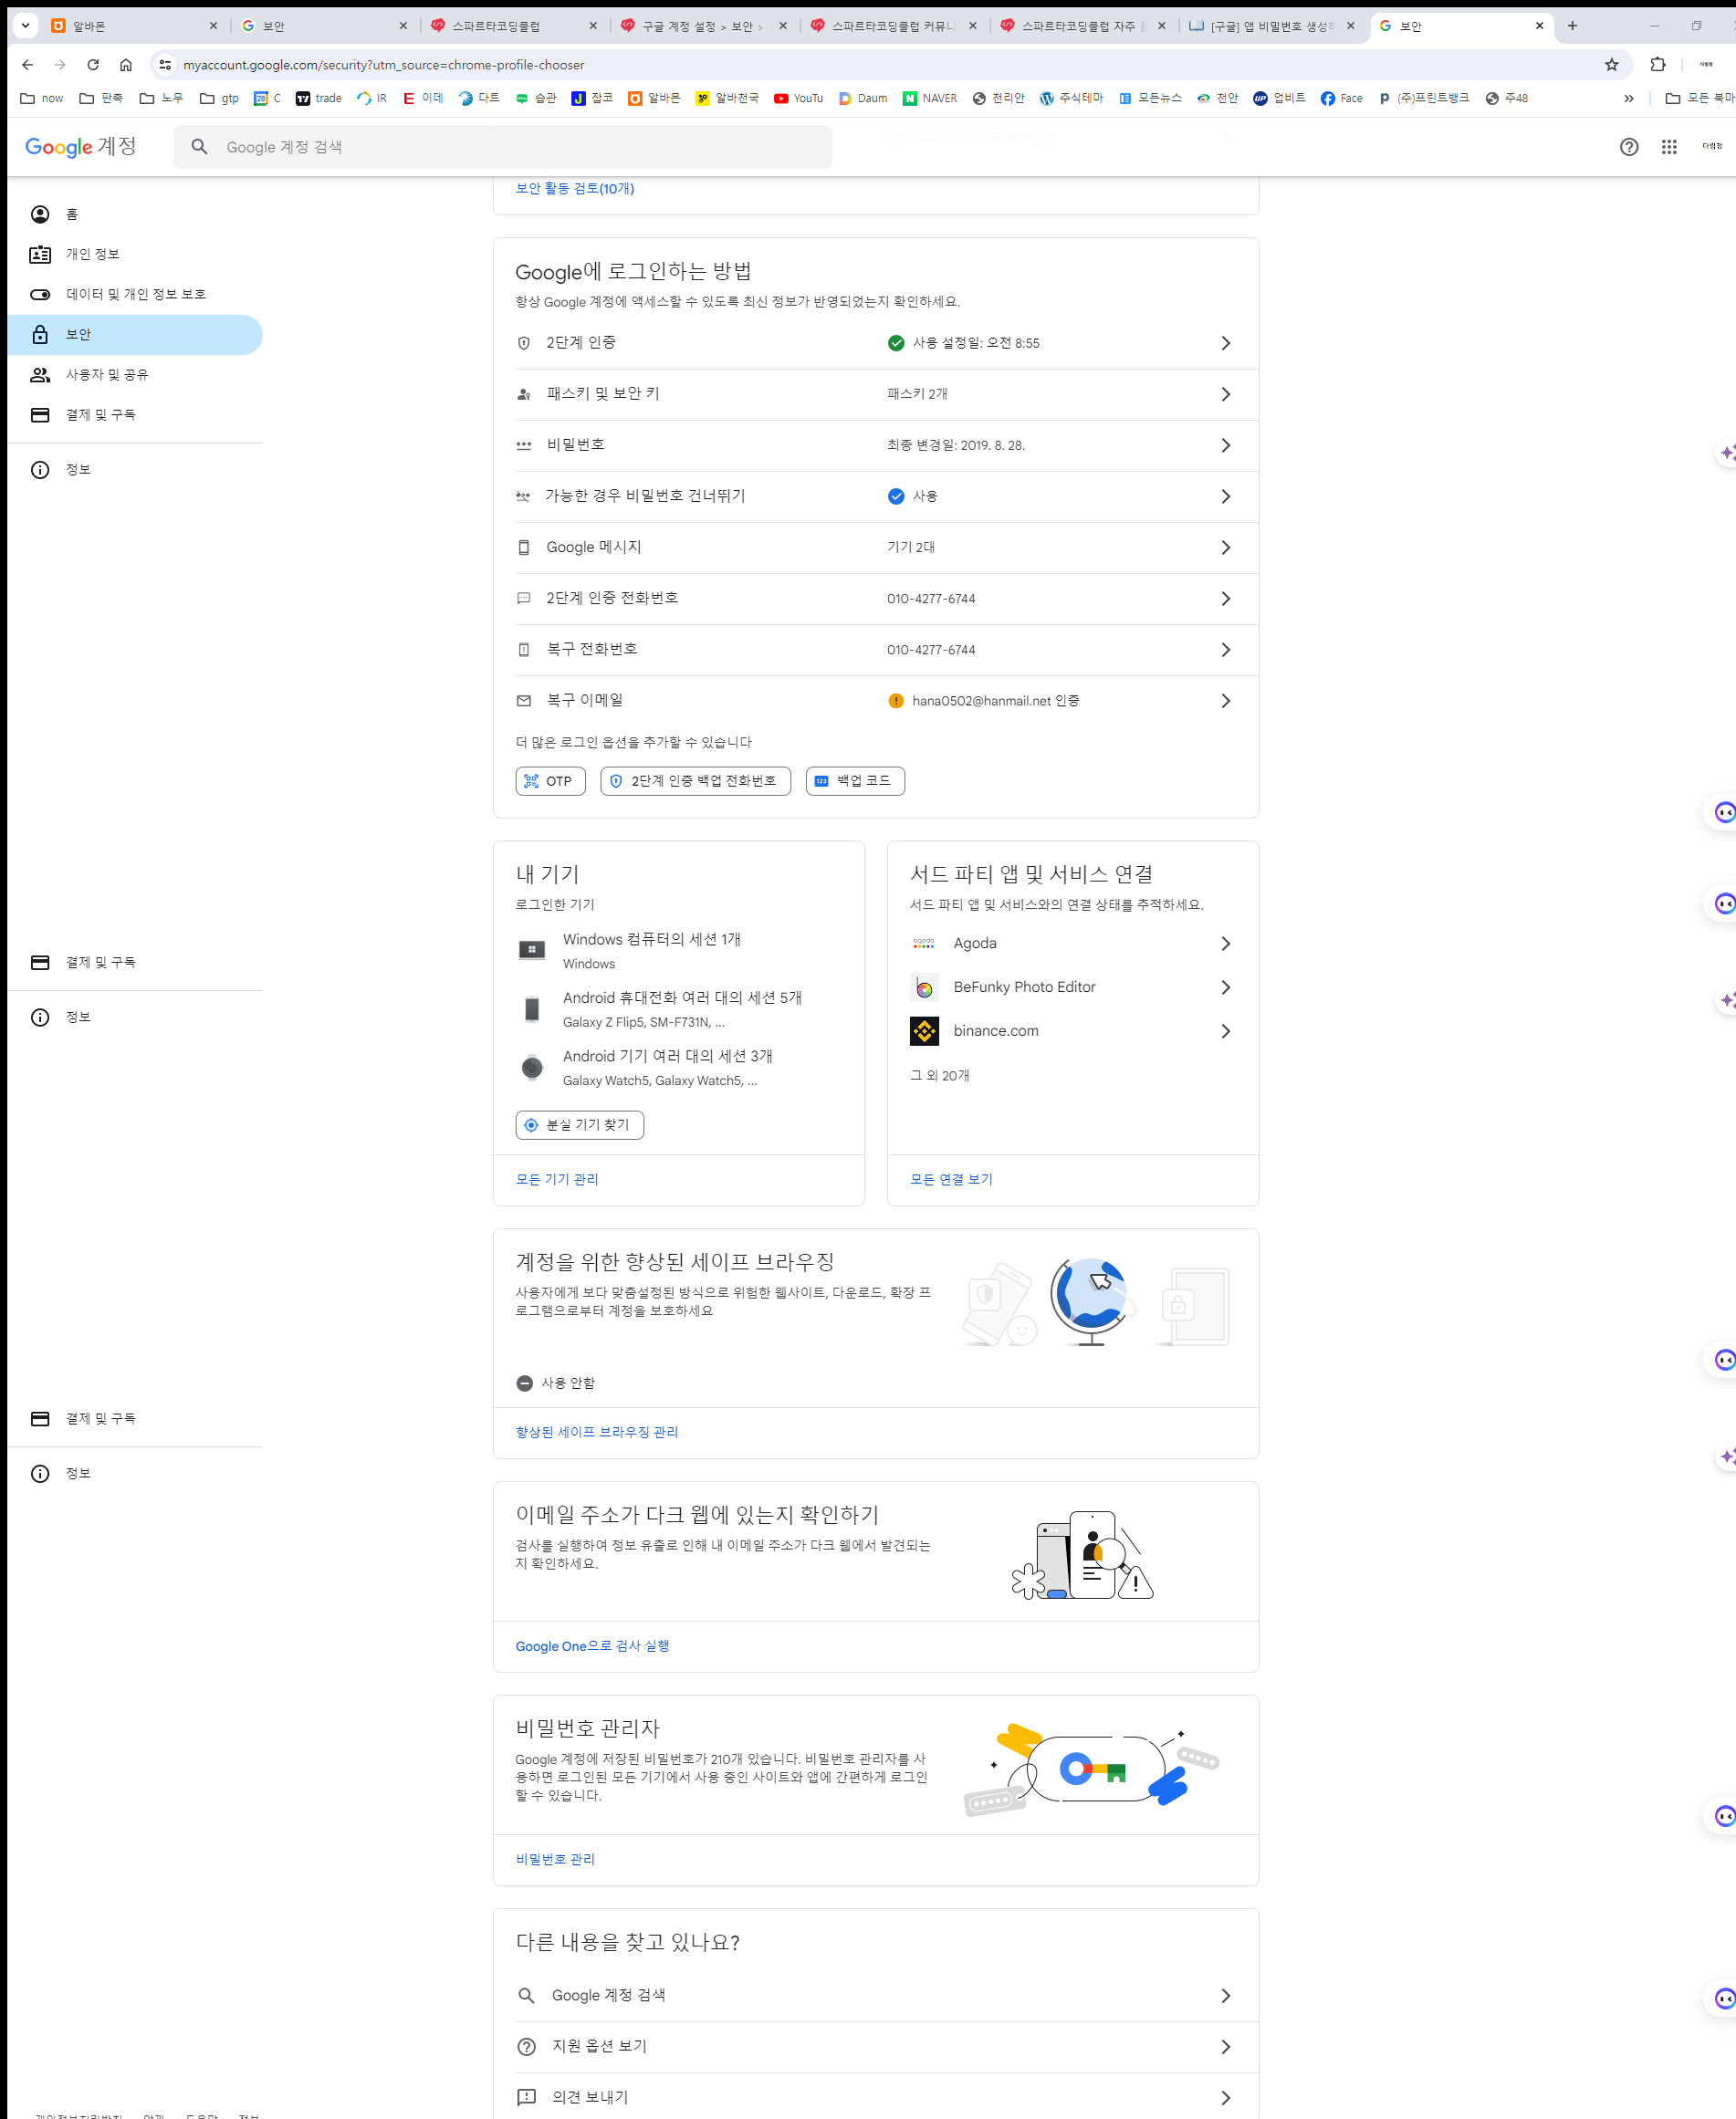Switch to the 알바몬 browser tab
This screenshot has width=1736, height=2119.
pos(134,26)
